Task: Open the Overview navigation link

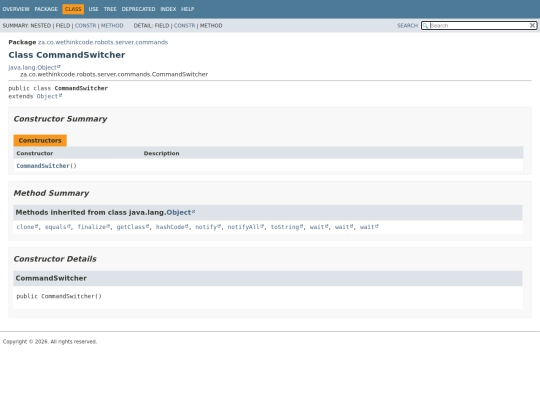Action: (x=16, y=9)
